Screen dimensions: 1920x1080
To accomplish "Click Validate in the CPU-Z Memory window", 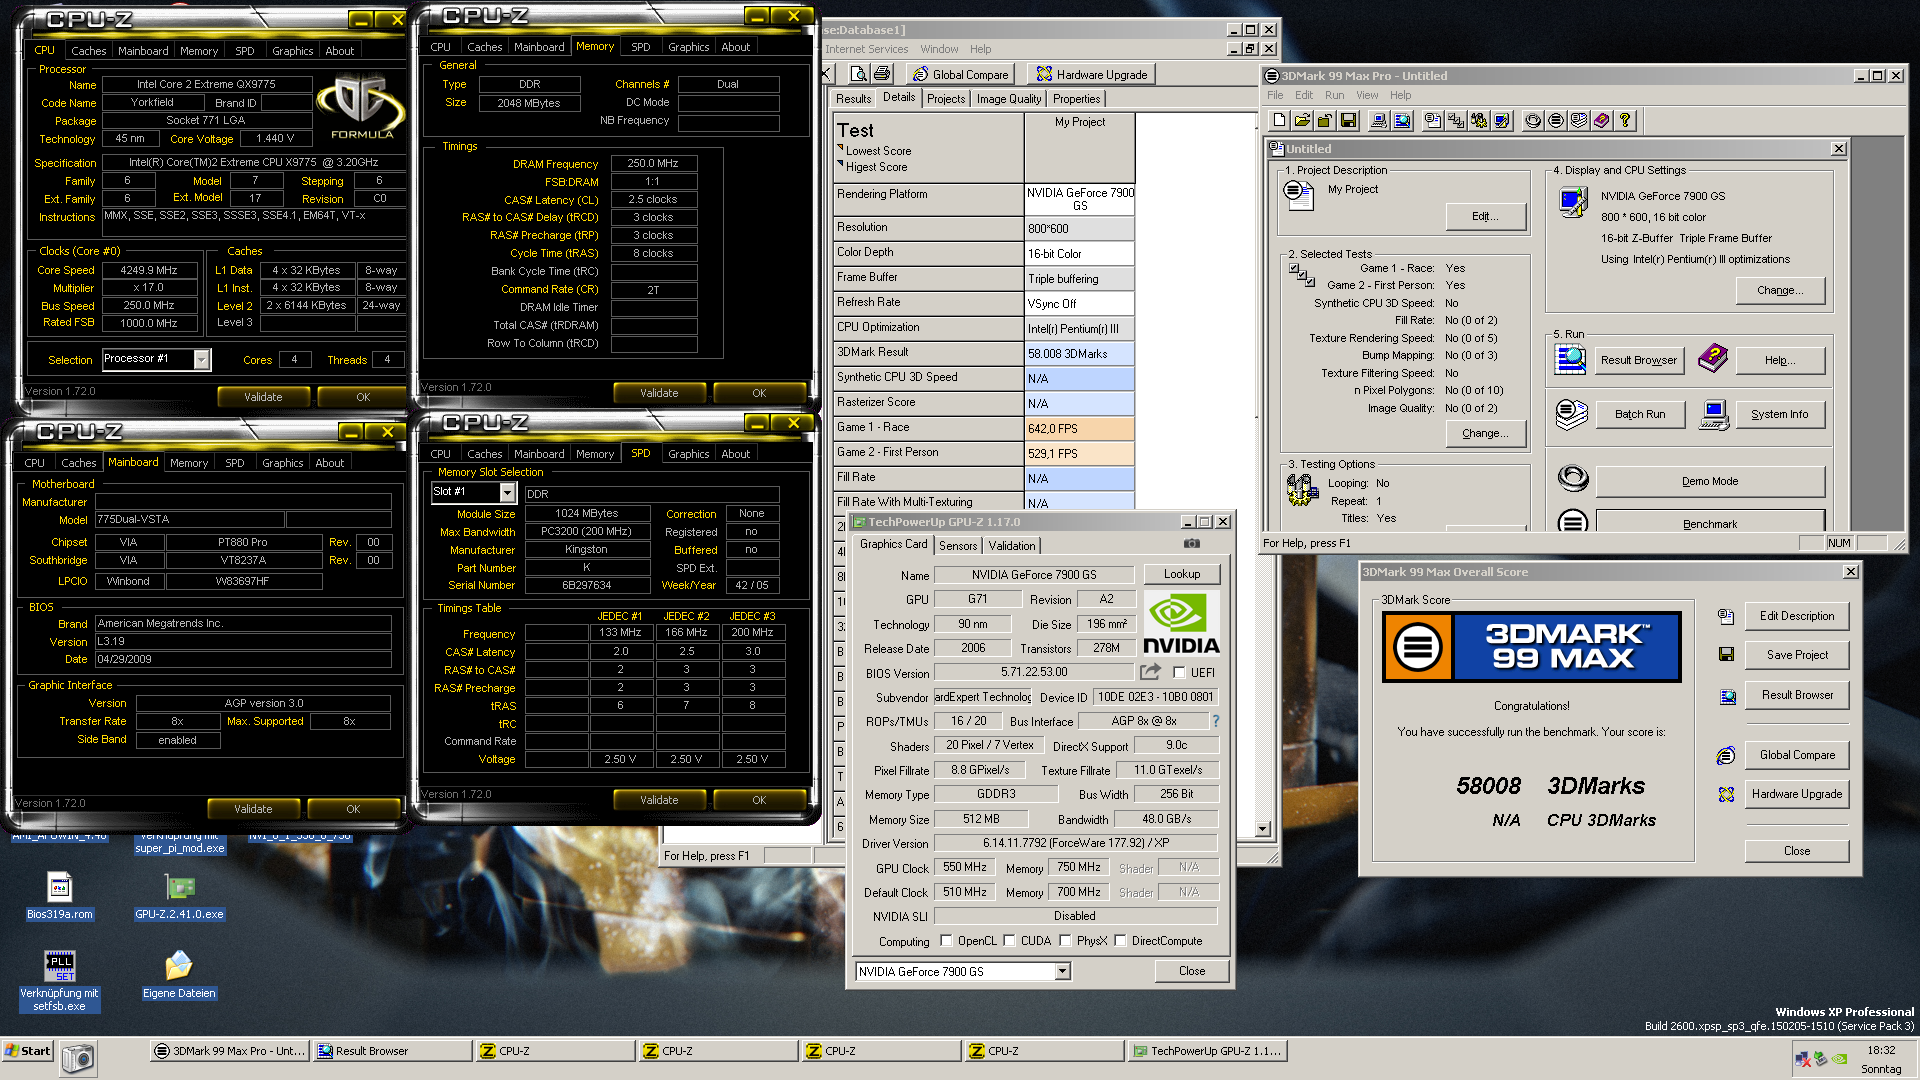I will pos(659,393).
